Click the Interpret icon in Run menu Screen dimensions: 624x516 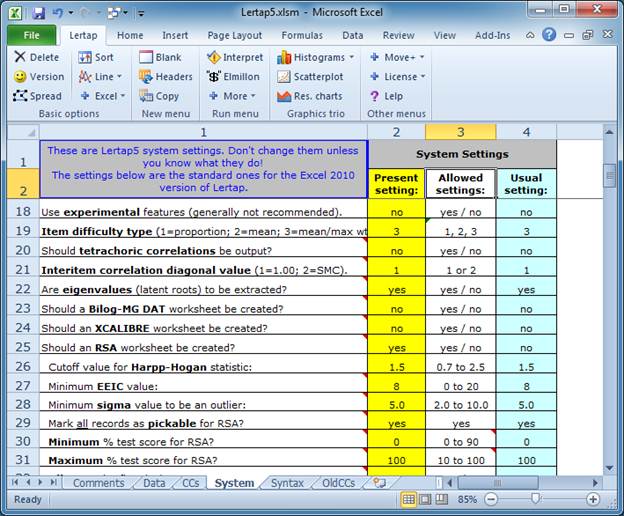[x=214, y=58]
